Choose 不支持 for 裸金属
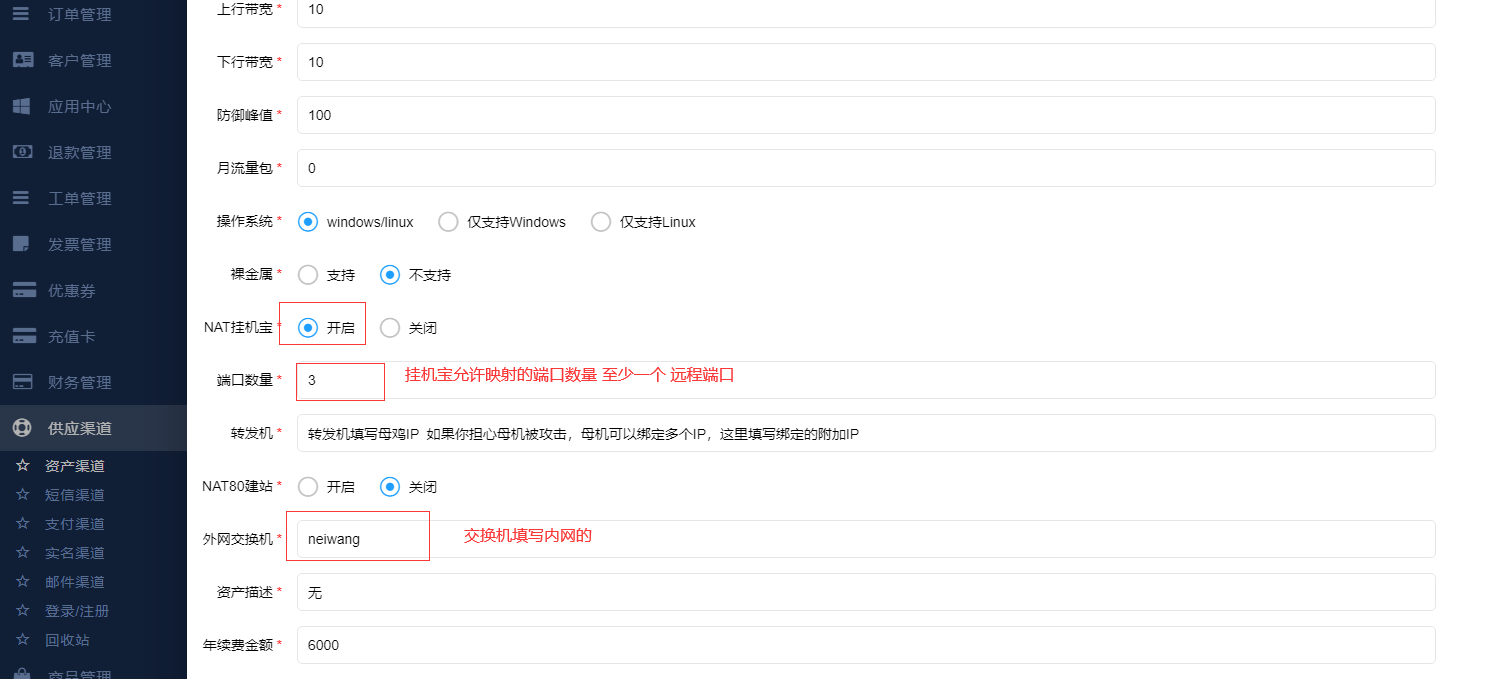 point(390,275)
